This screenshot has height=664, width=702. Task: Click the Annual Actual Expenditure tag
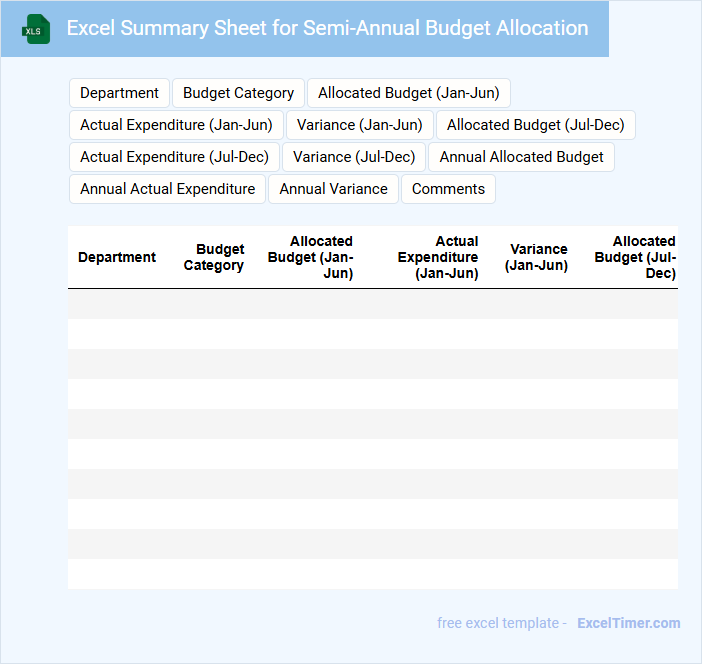click(x=167, y=189)
